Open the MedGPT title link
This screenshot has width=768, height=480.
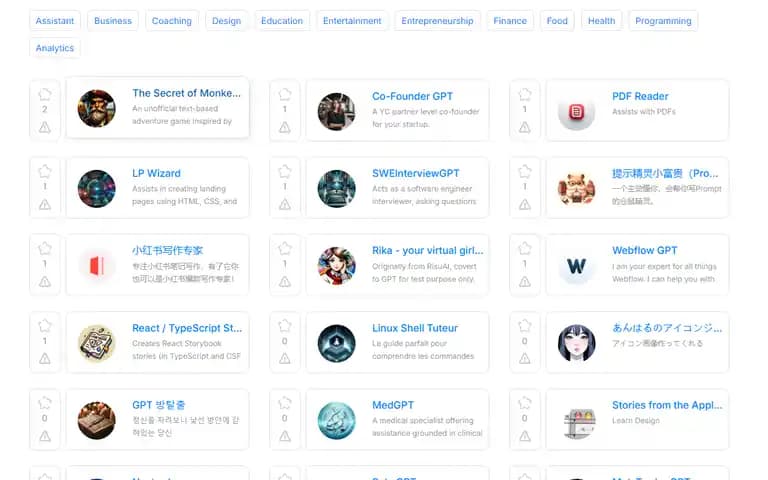[x=393, y=405]
